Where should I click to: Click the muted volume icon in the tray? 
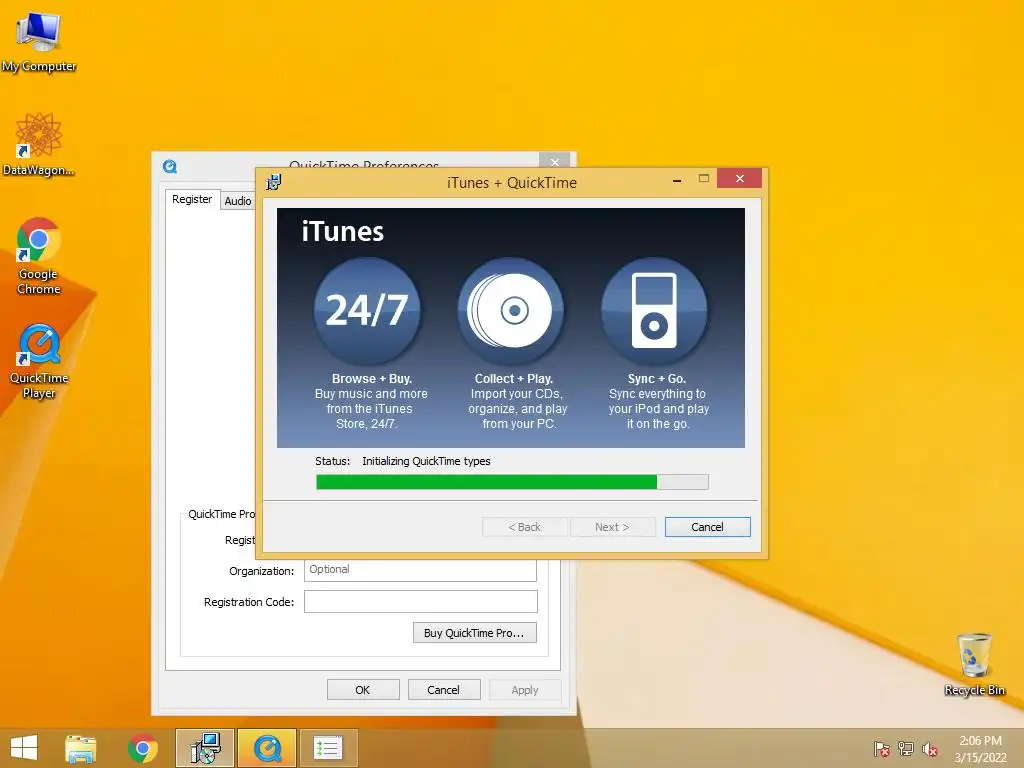pos(930,749)
